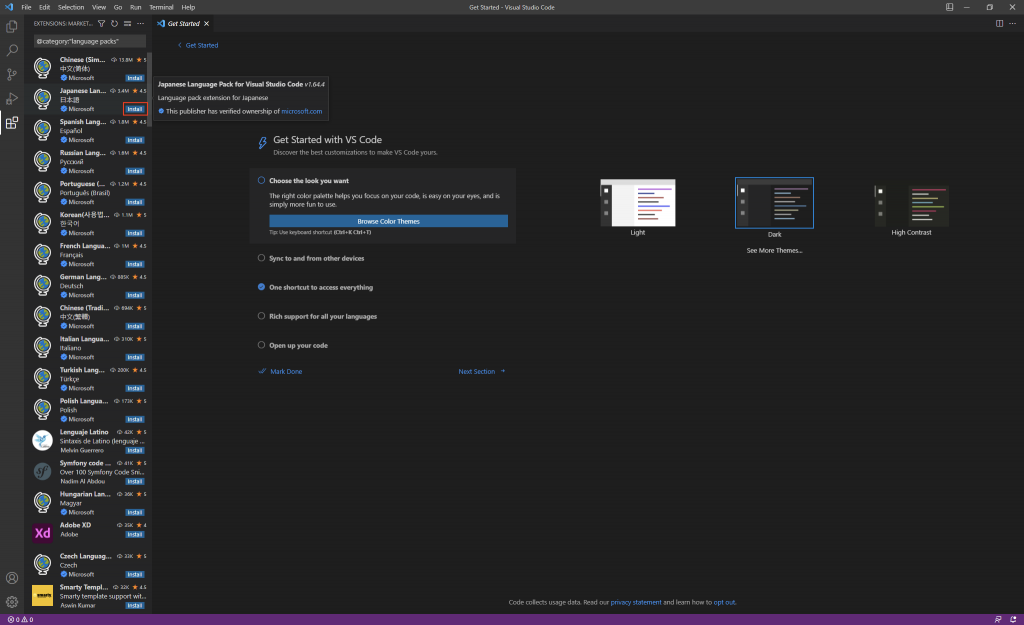Image resolution: width=1024 pixels, height=625 pixels.
Task: Install the Italian Language Pack
Action: coord(135,357)
